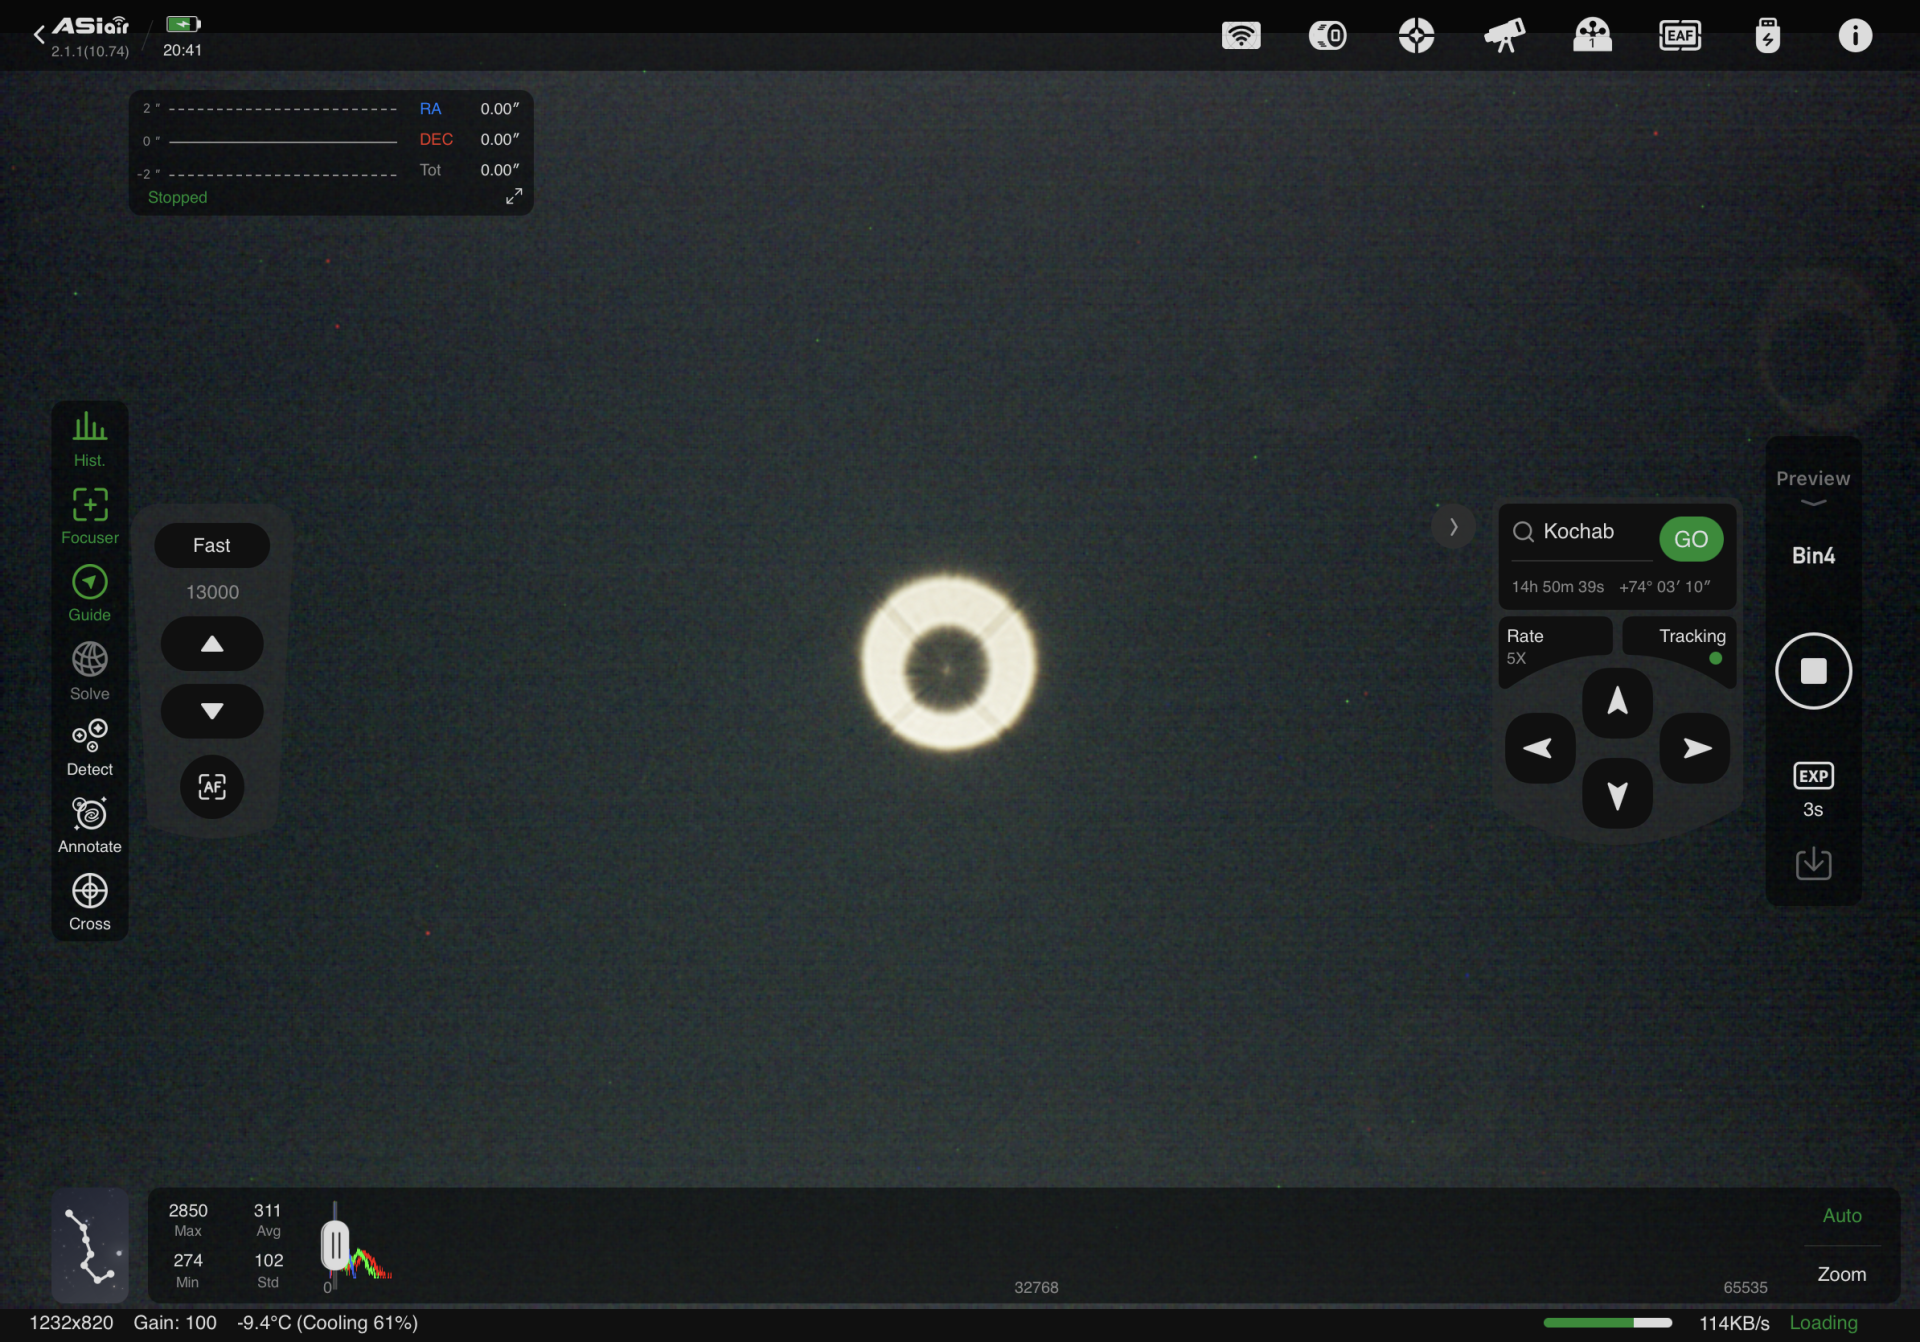This screenshot has height=1342, width=1920.
Task: Go back using the ASIAIR back arrow
Action: click(x=39, y=35)
